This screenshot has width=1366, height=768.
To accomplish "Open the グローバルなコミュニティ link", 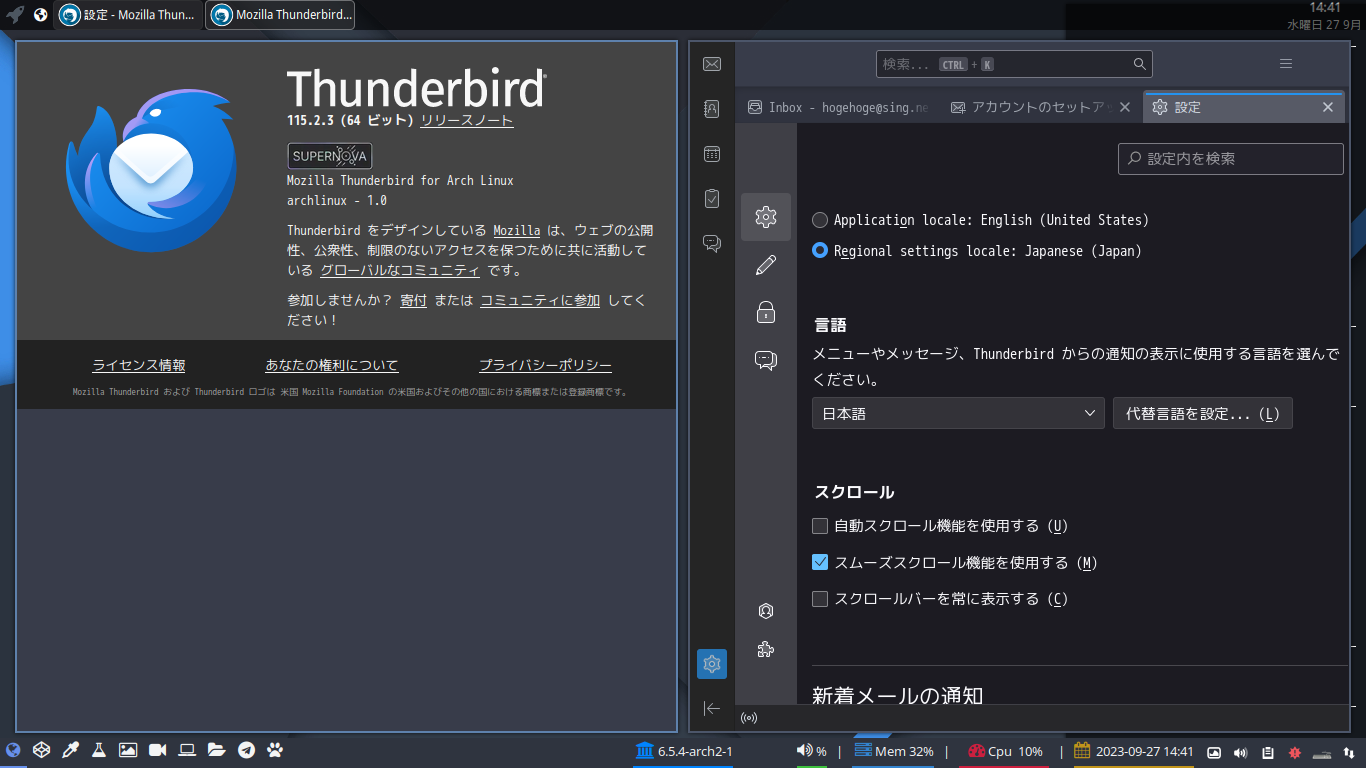I will [400, 270].
